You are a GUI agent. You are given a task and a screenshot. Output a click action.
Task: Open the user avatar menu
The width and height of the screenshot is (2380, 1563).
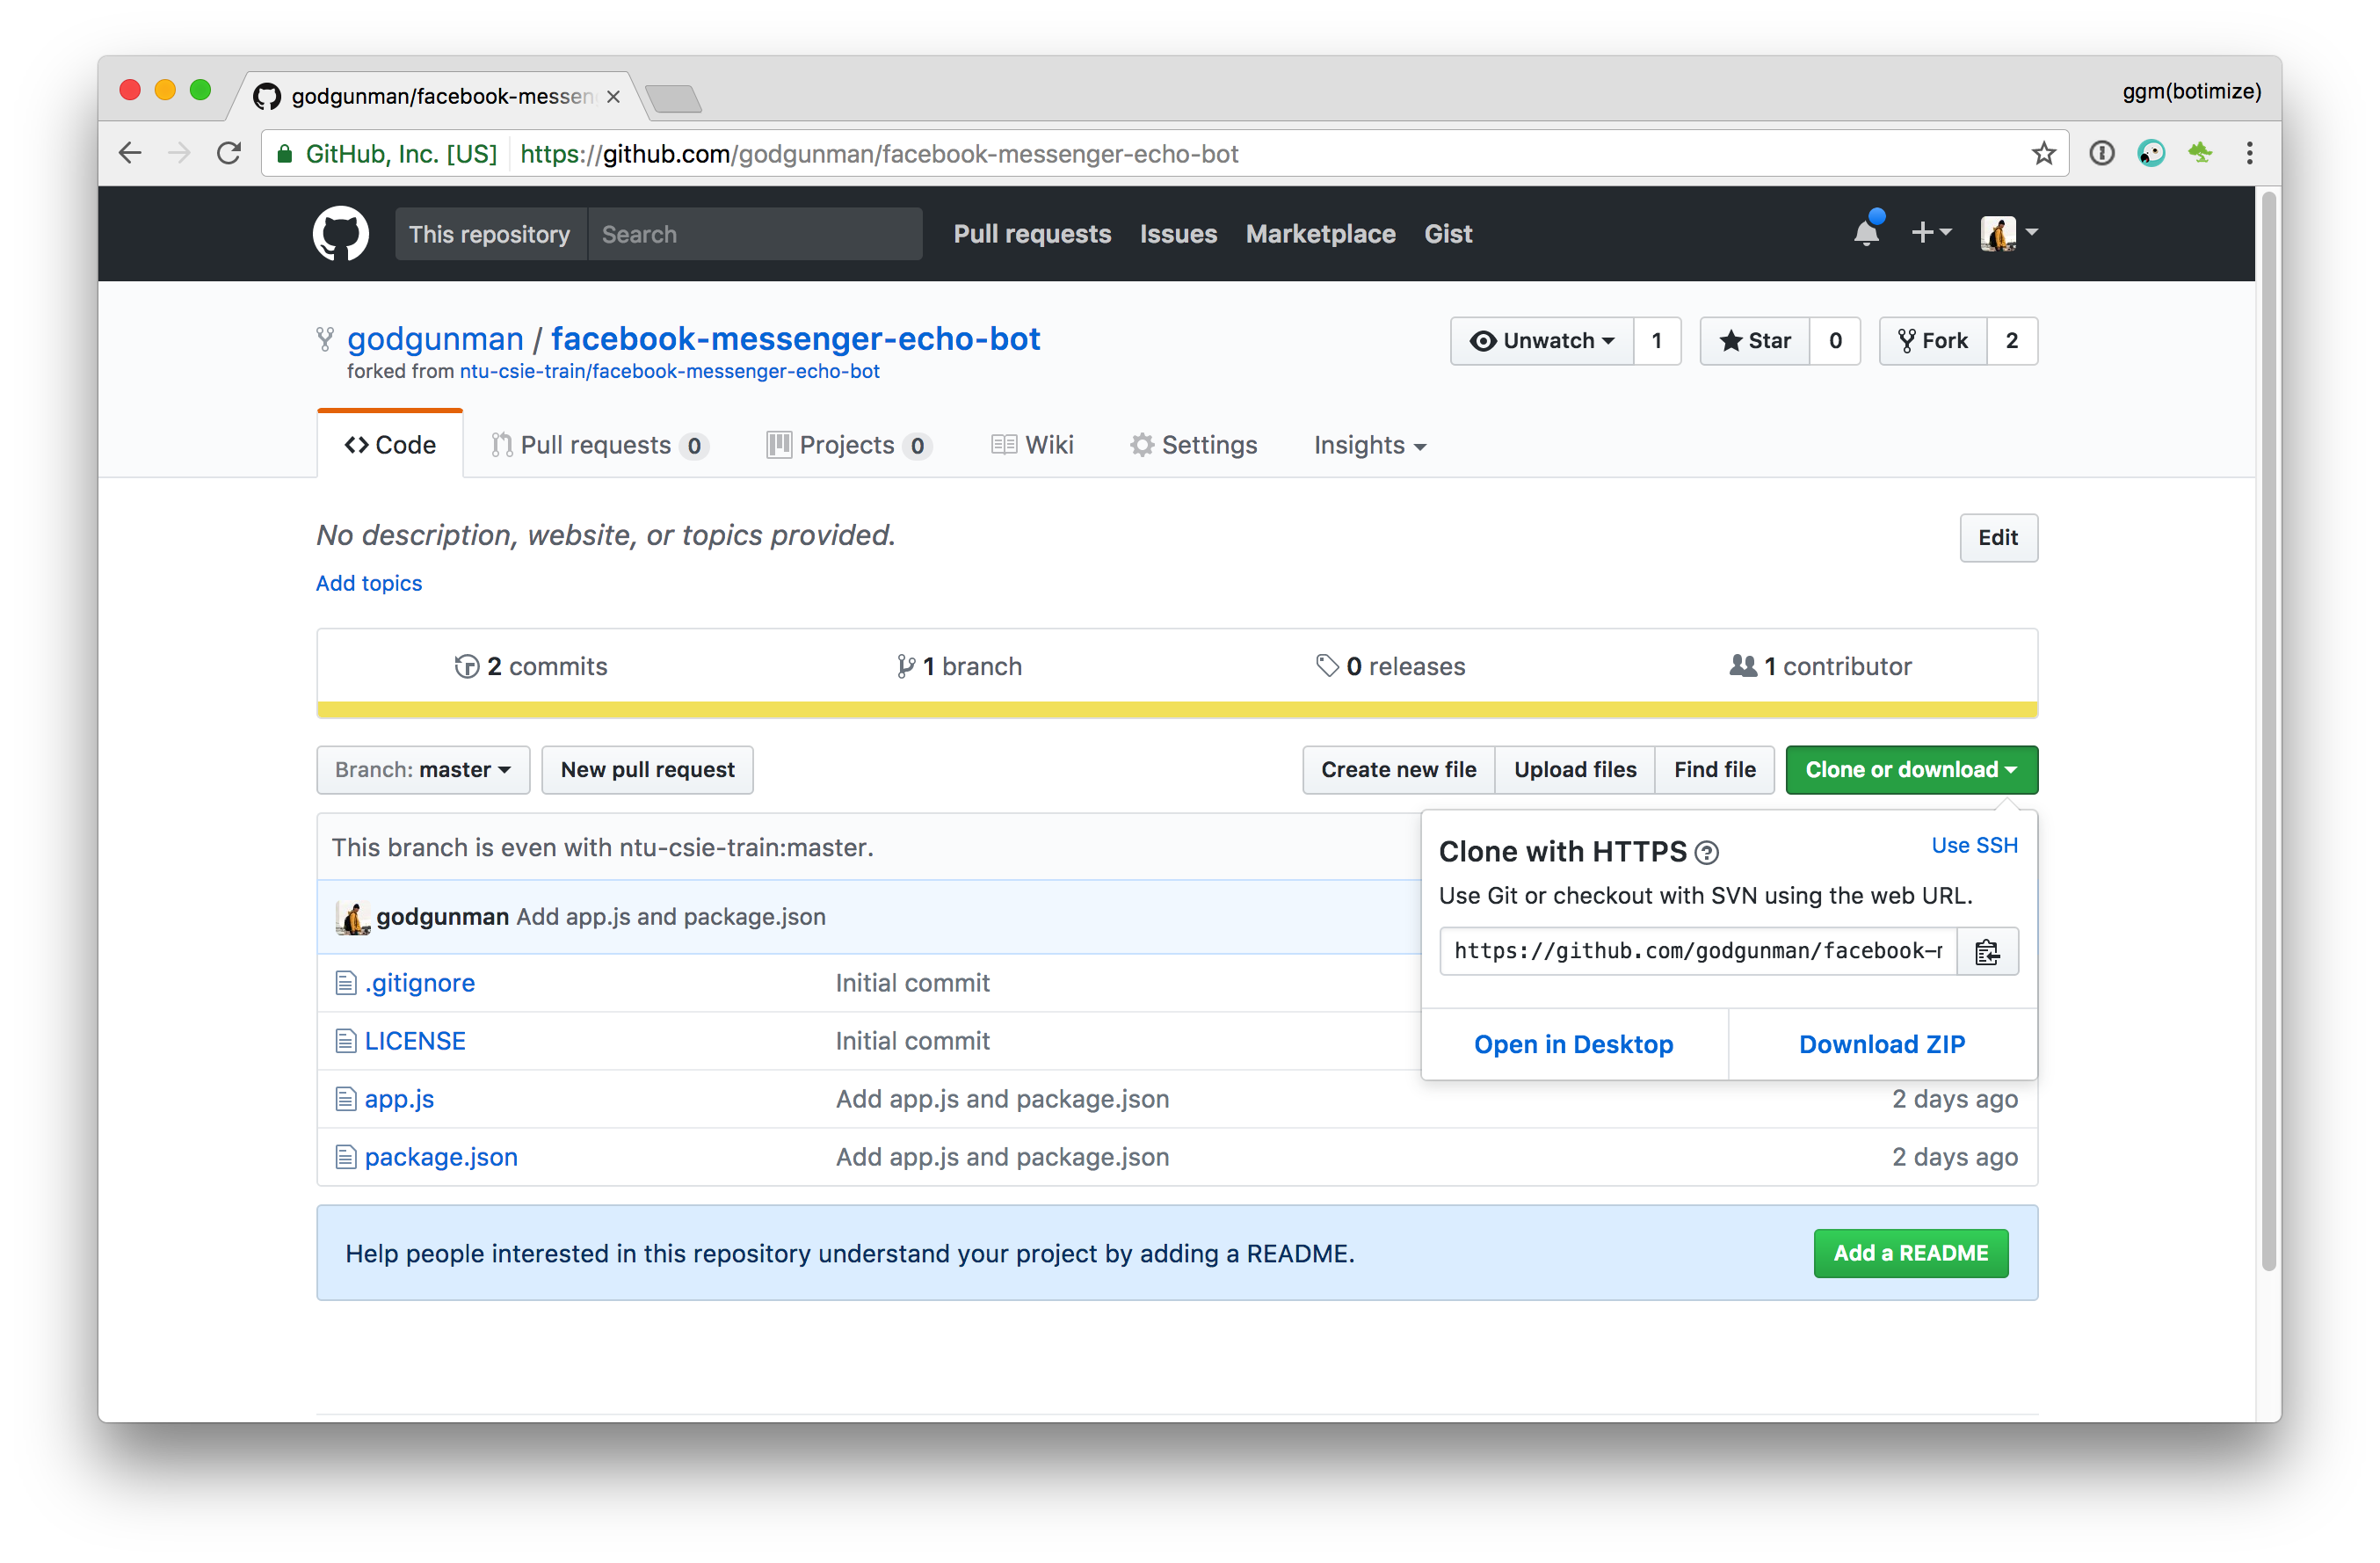[2009, 234]
